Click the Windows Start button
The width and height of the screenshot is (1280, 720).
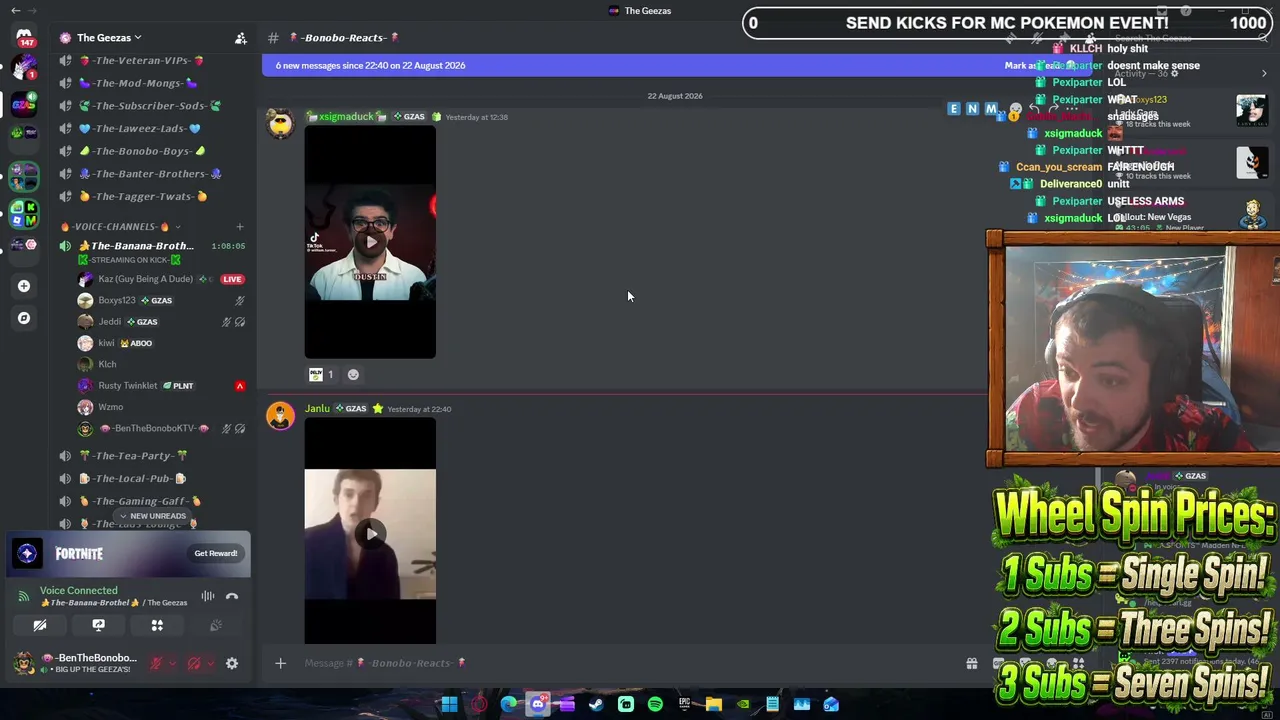click(449, 704)
